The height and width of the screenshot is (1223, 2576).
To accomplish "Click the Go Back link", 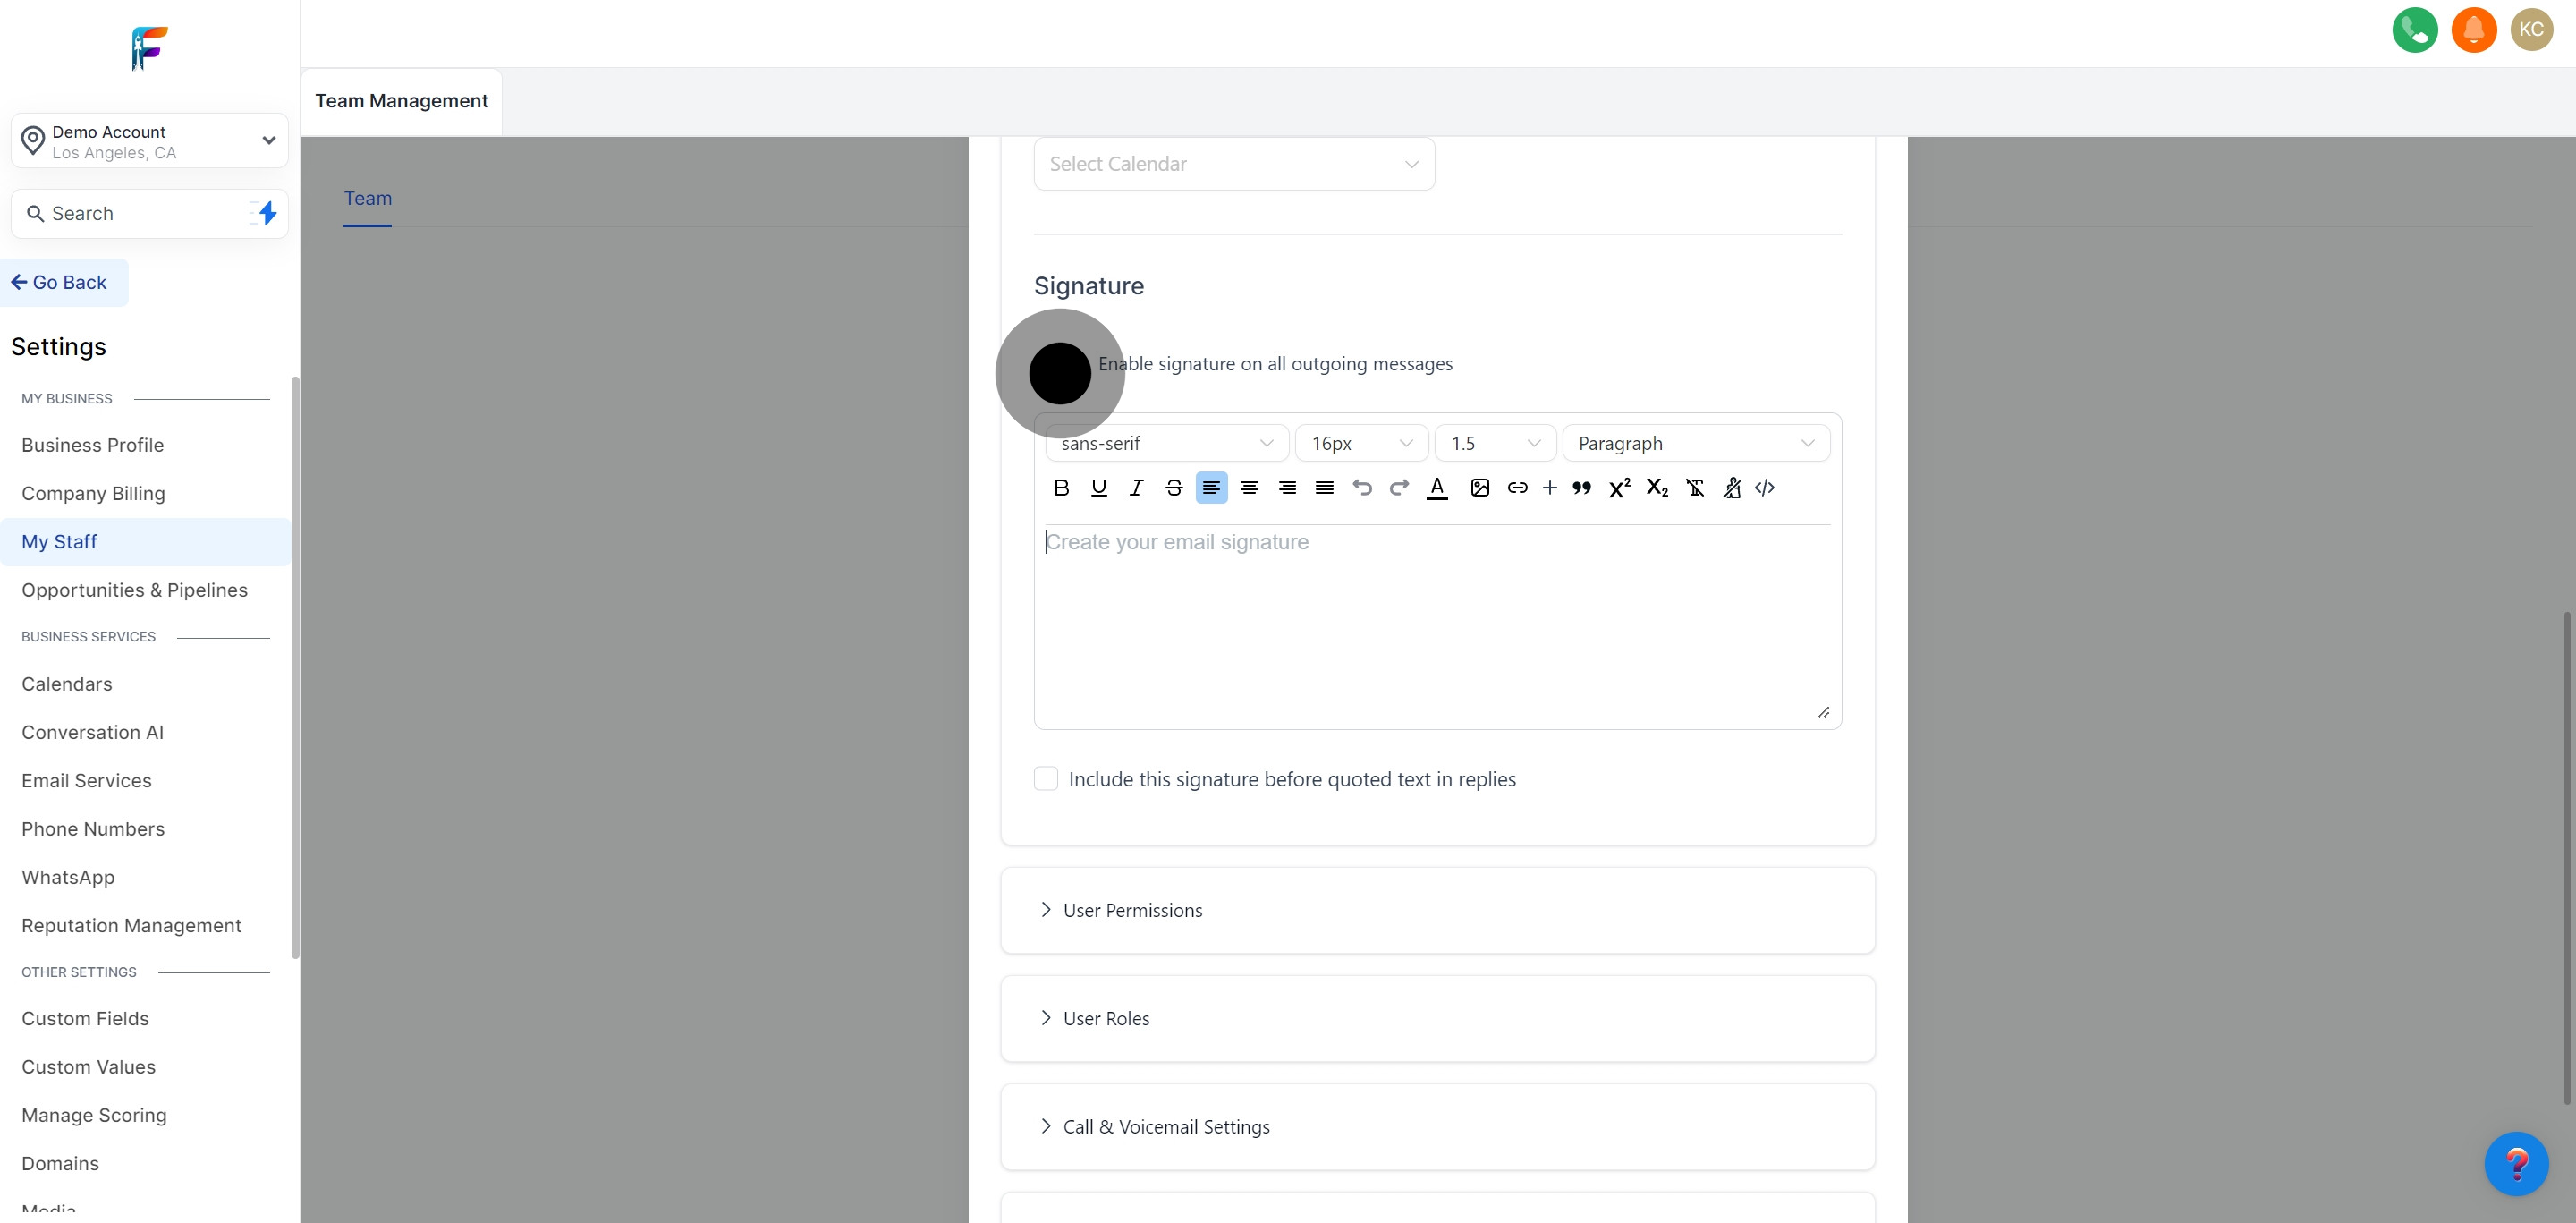I will (x=60, y=283).
